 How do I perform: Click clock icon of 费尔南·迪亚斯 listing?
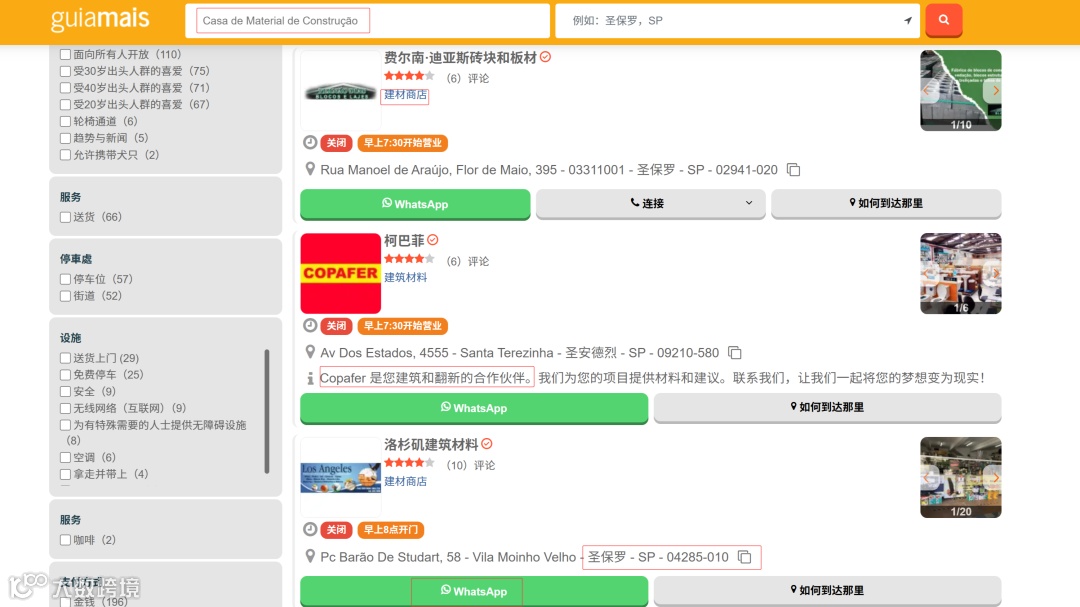pos(310,143)
